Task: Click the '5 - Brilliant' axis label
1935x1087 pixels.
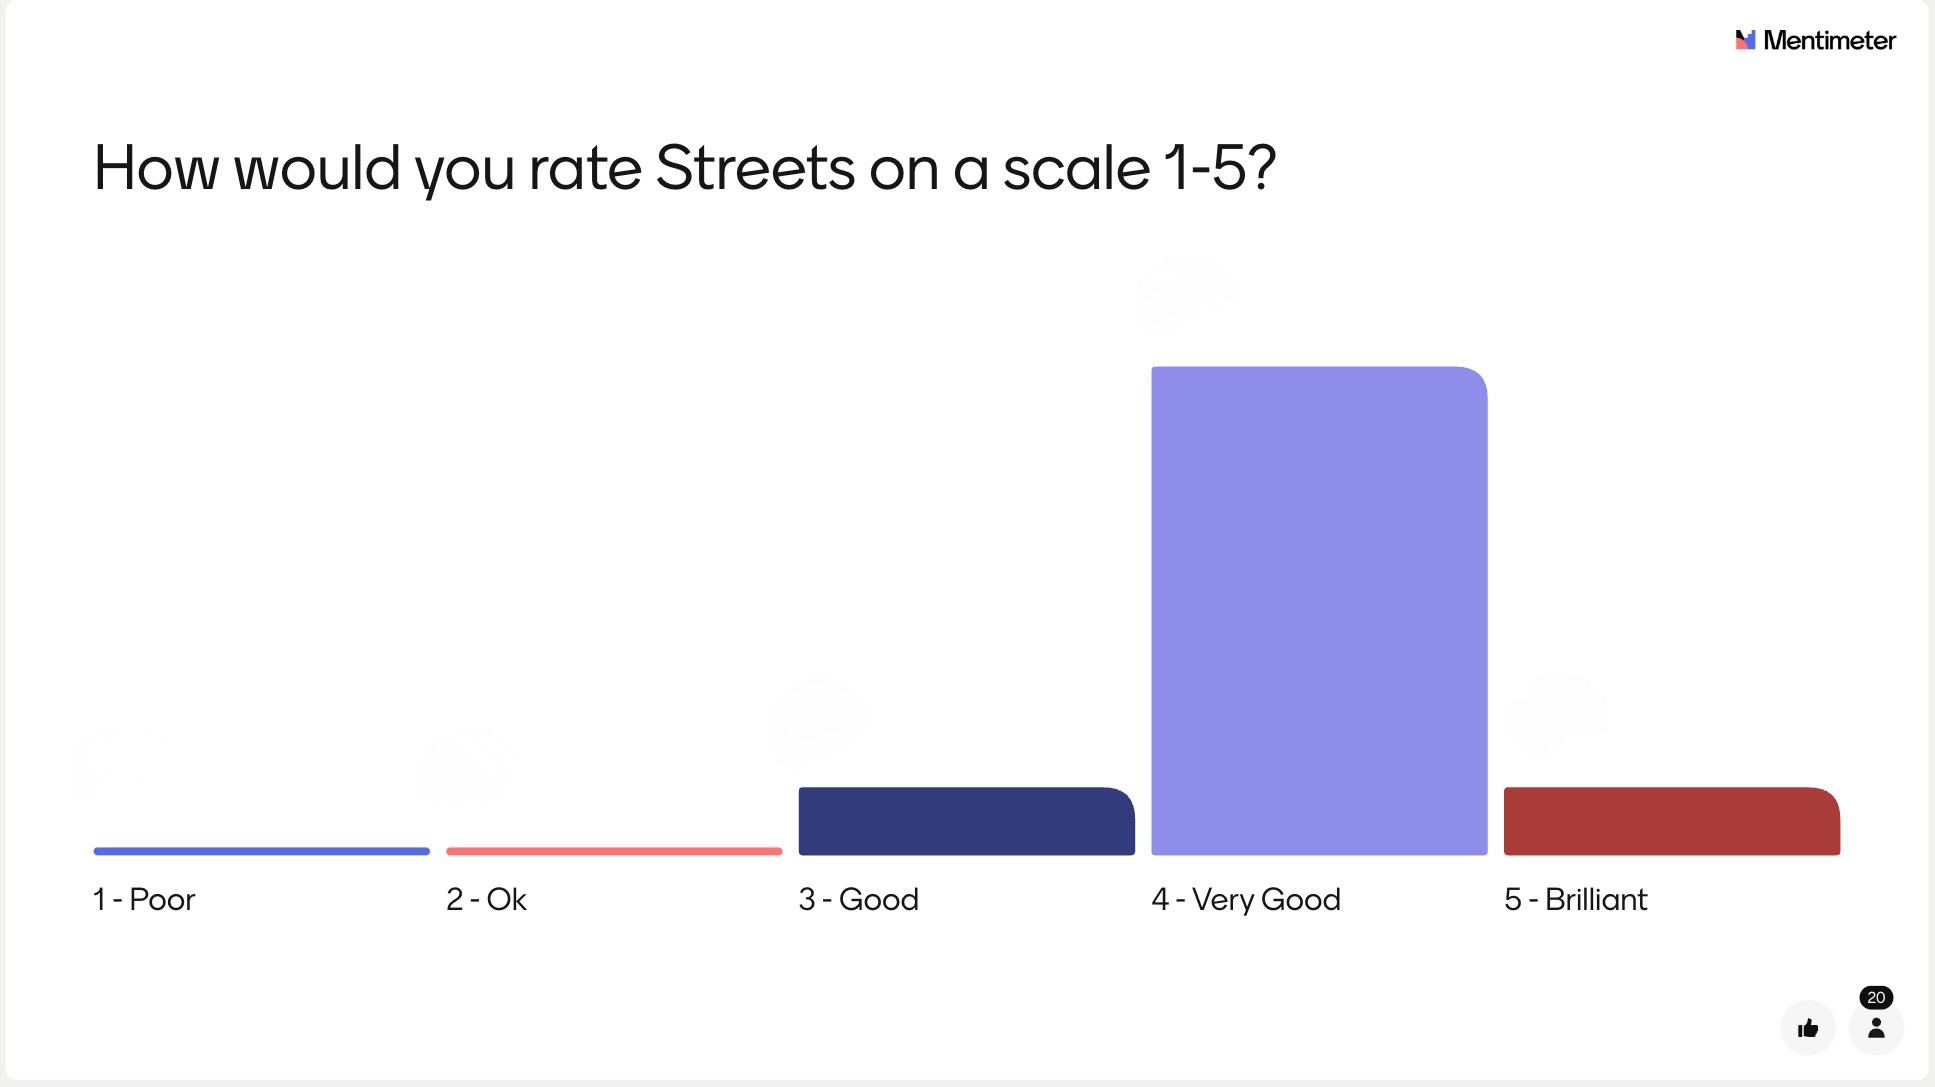Action: coord(1575,899)
